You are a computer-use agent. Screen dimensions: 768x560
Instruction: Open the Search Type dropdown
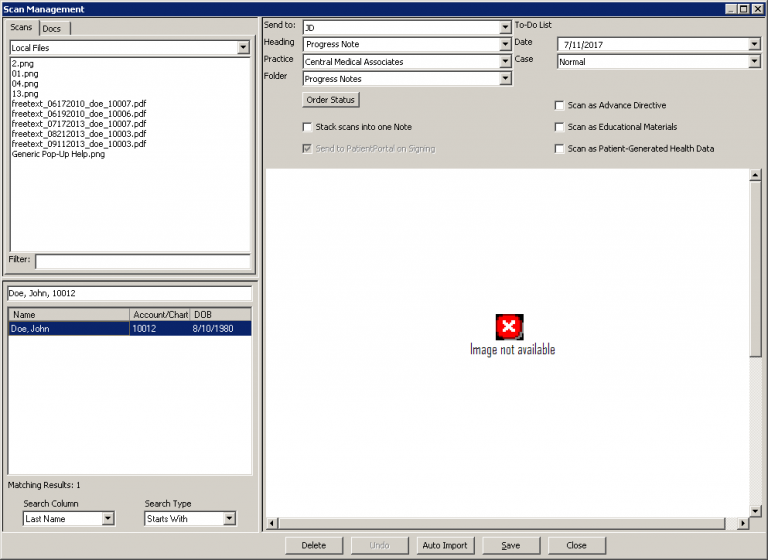coord(229,519)
